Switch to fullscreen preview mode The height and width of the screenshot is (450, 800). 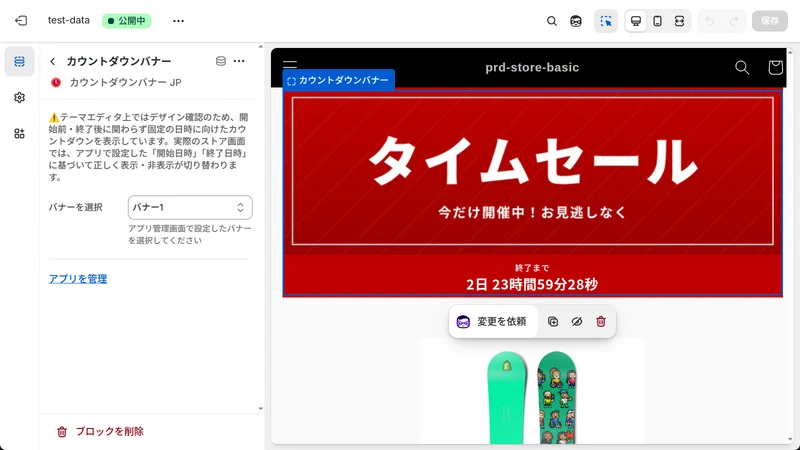pos(679,21)
